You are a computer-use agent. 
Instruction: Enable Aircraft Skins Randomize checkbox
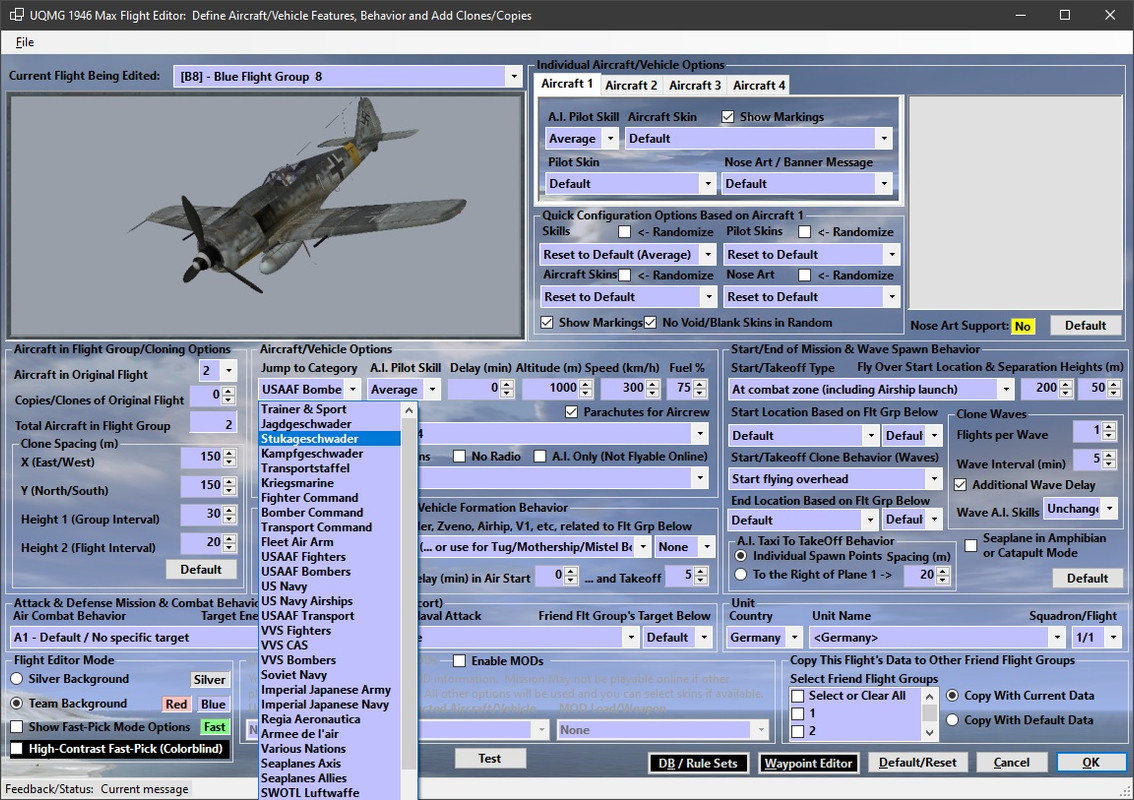click(x=624, y=275)
